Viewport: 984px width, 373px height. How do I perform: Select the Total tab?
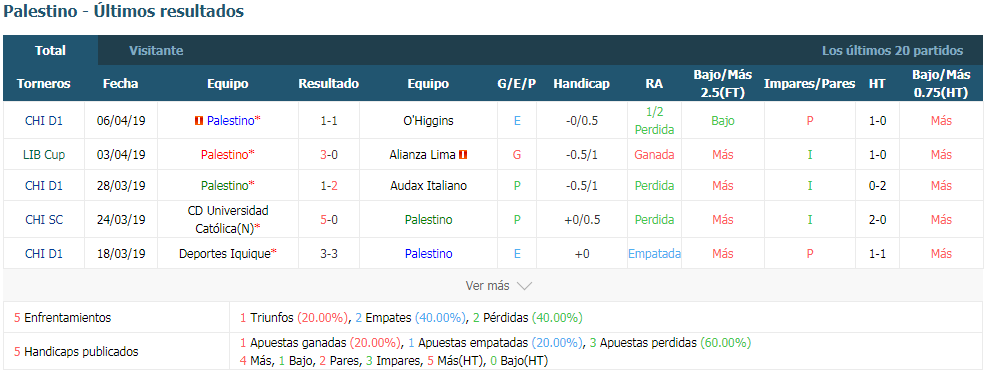pyautogui.click(x=50, y=51)
